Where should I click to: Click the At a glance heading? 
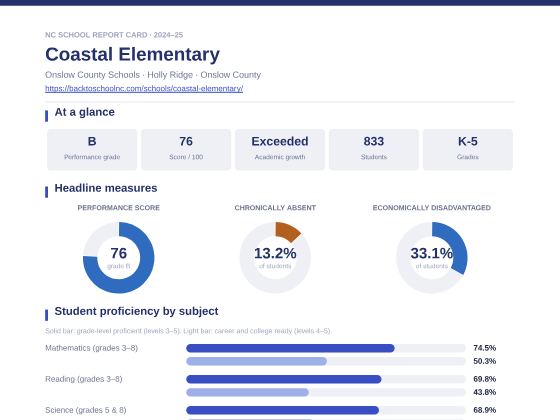84,112
